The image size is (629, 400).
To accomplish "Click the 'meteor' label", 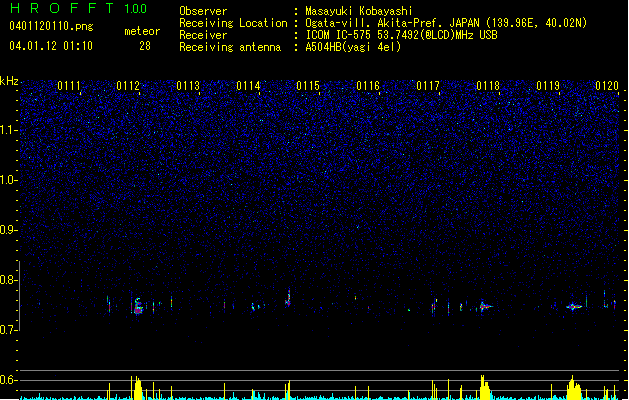I will [142, 31].
